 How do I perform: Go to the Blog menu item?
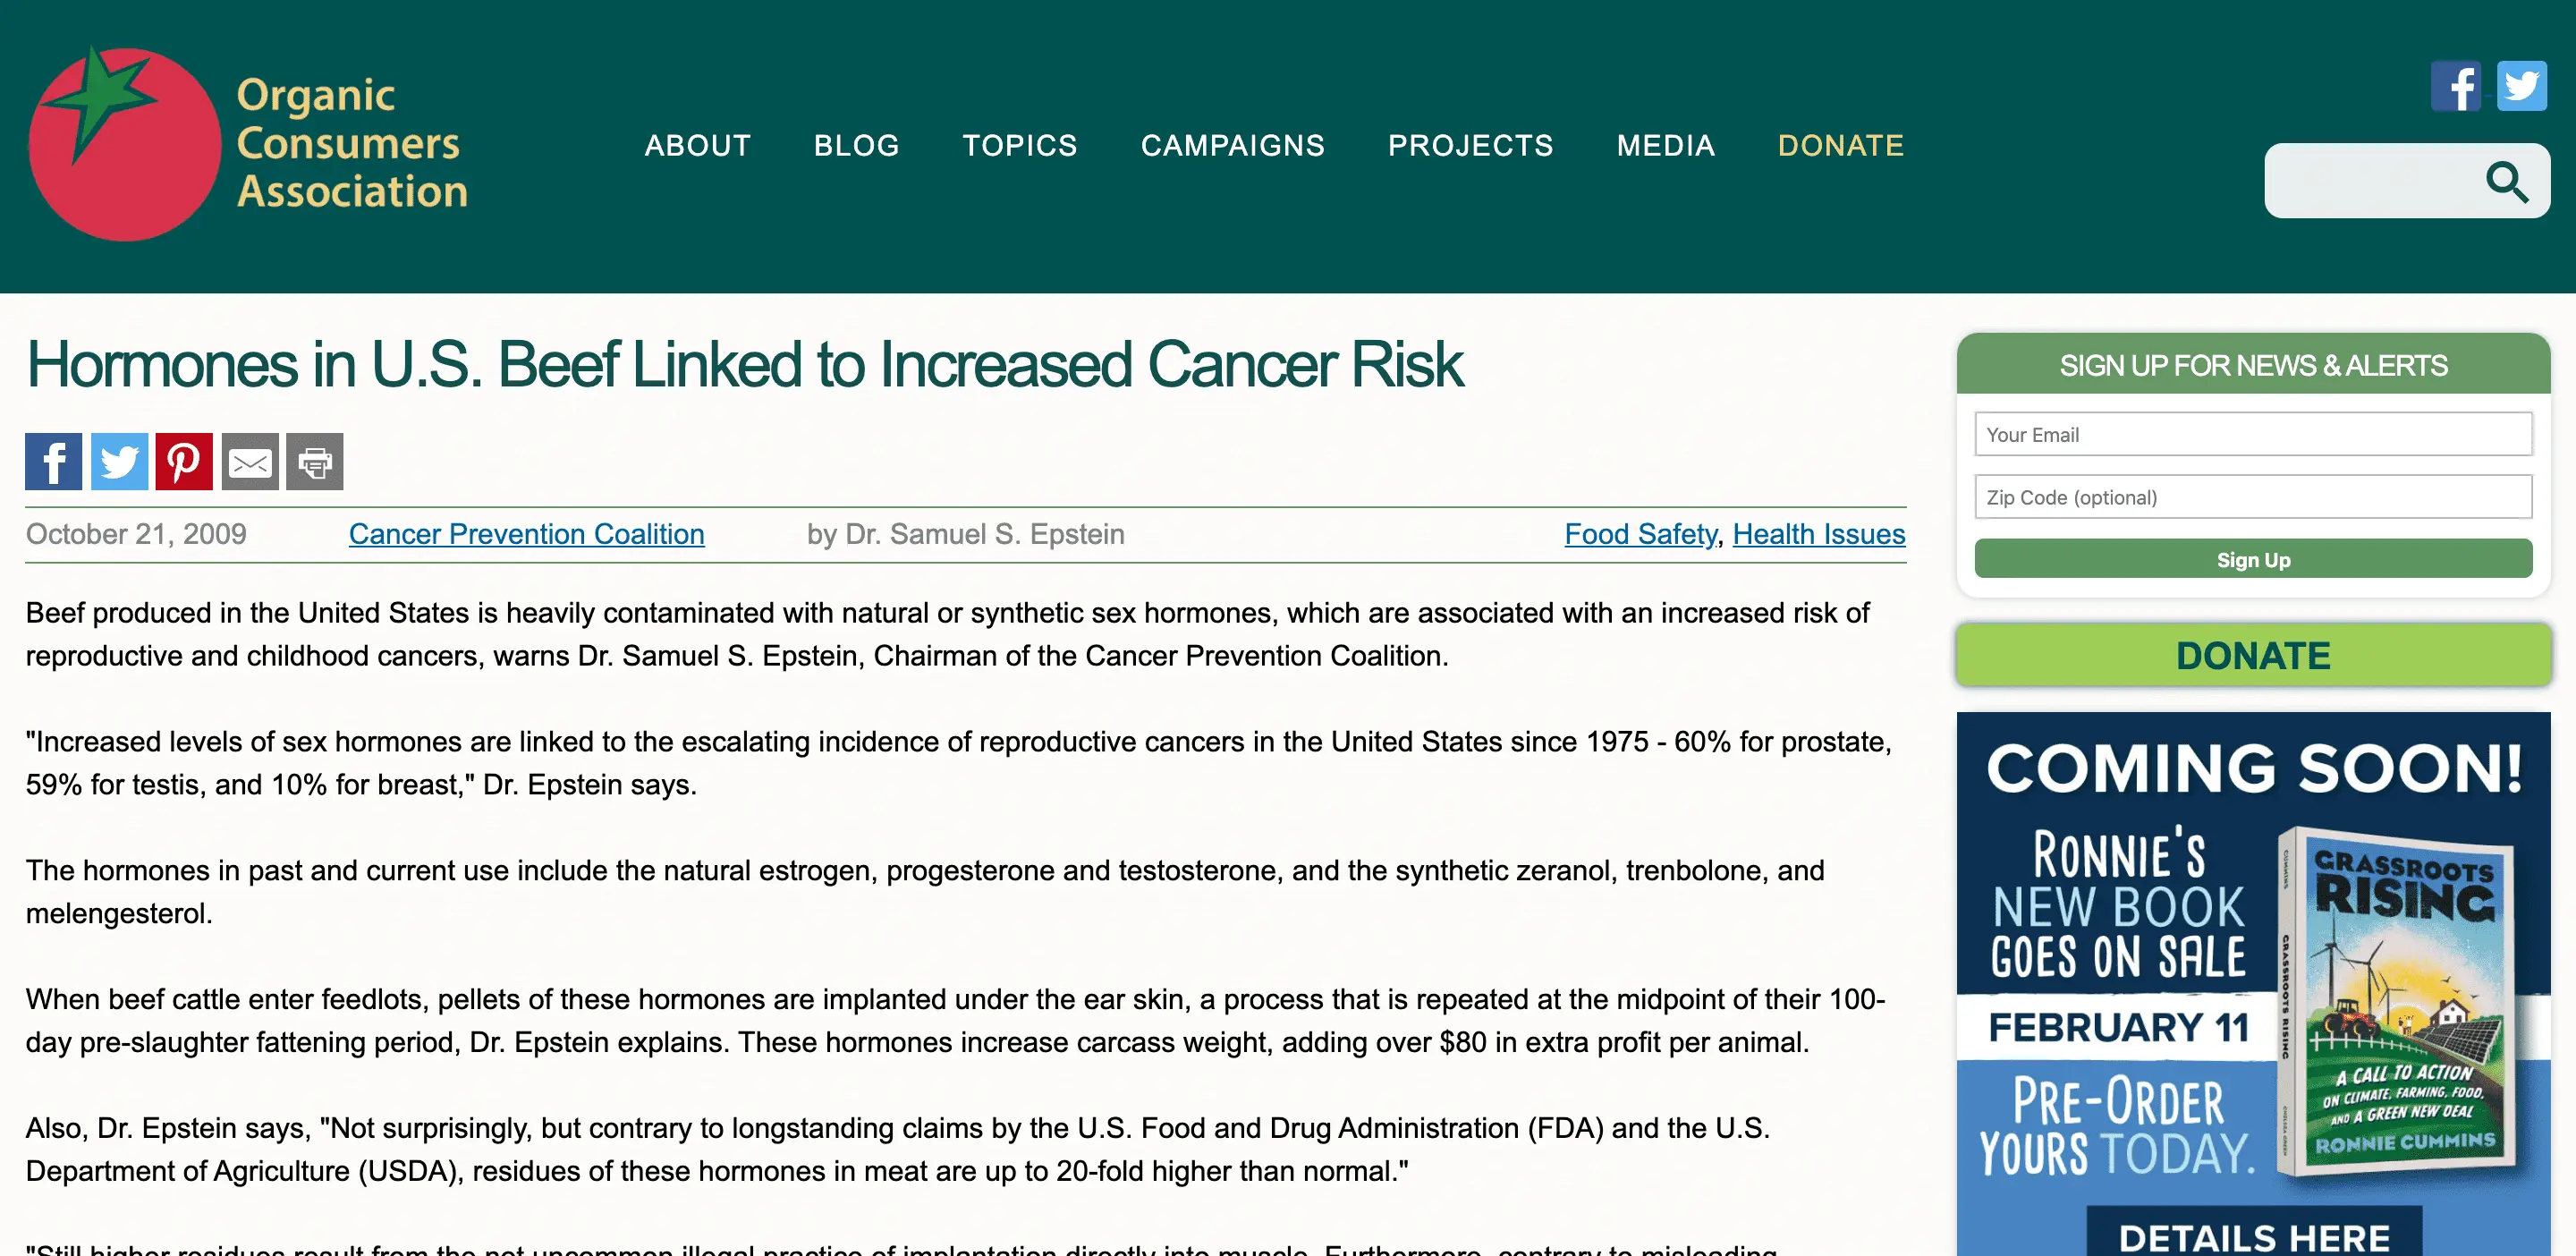pyautogui.click(x=856, y=146)
